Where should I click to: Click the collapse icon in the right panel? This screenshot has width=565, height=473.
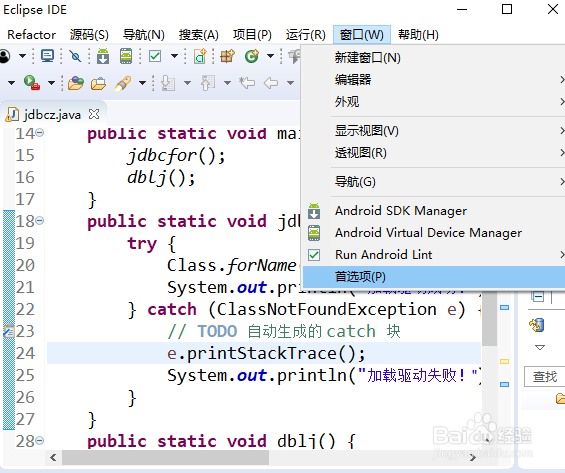tap(538, 297)
